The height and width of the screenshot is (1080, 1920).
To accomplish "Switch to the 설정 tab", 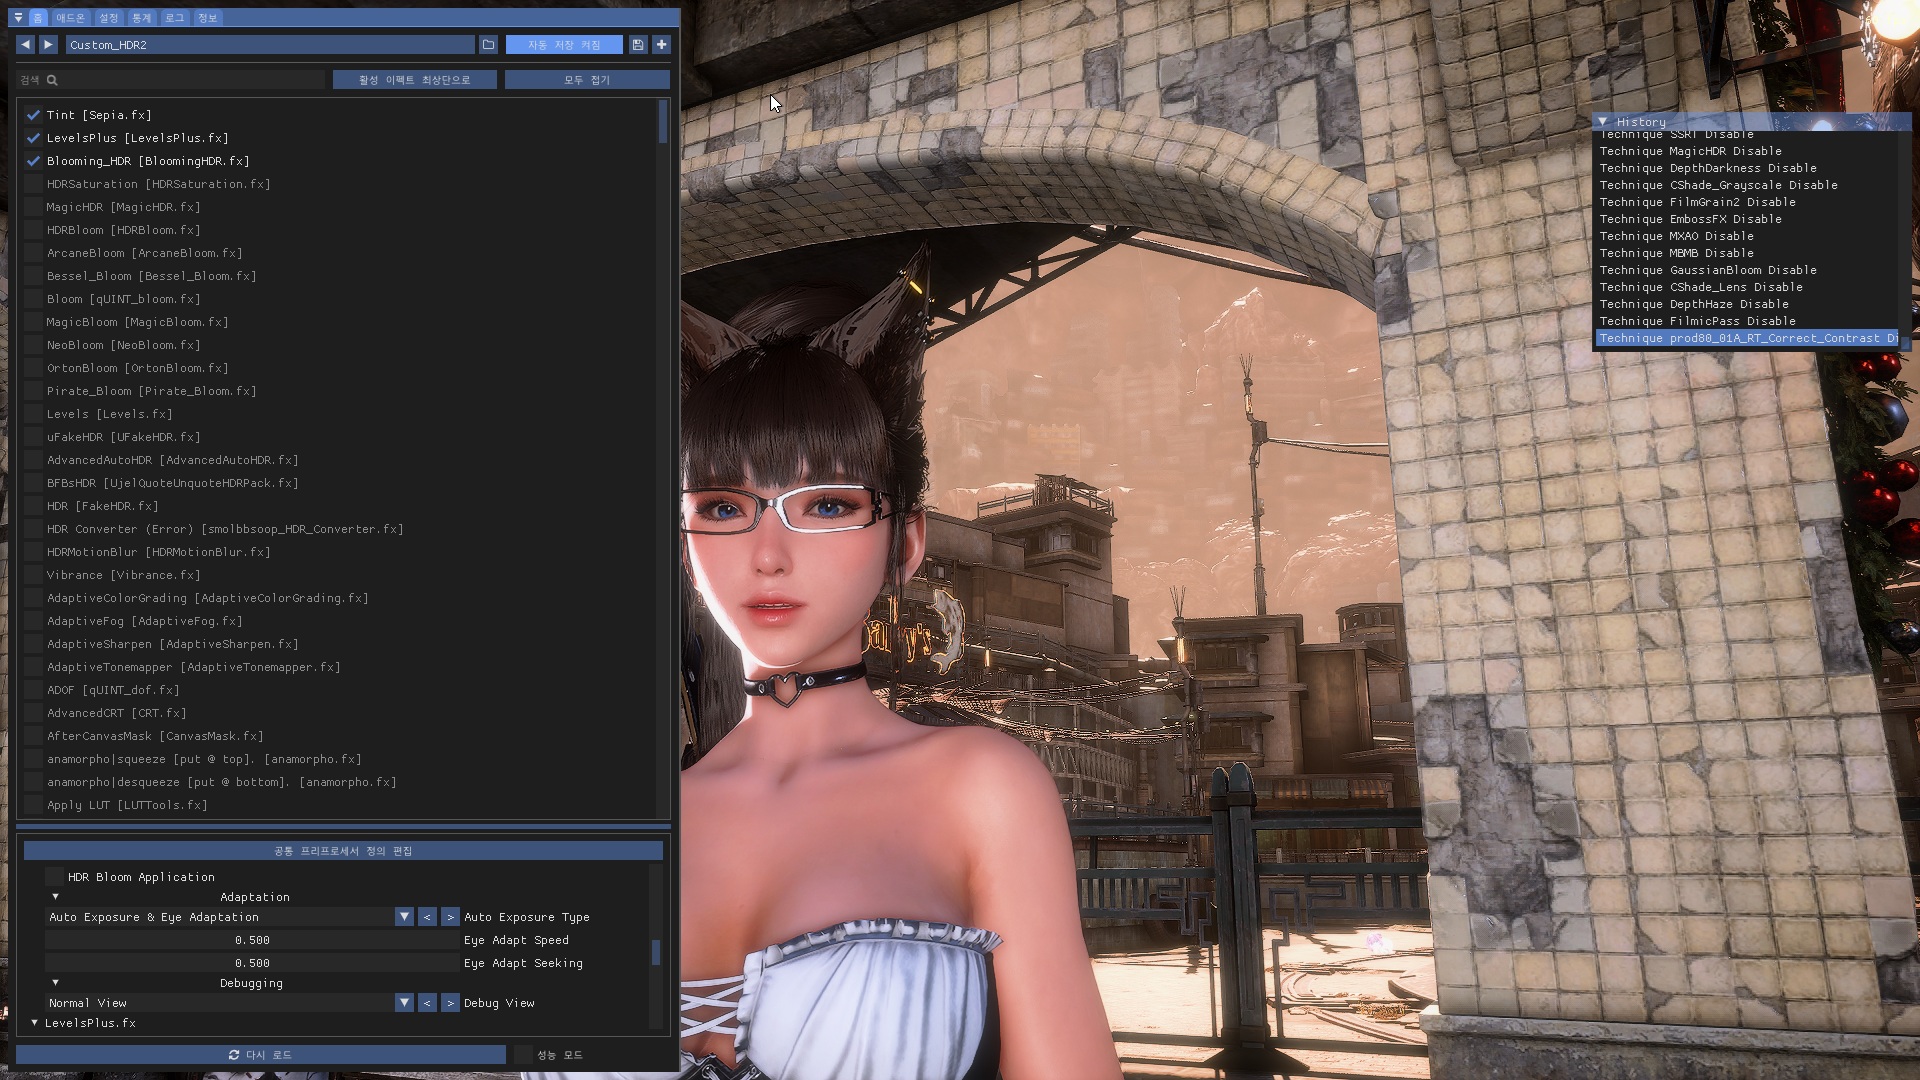I will click(108, 17).
